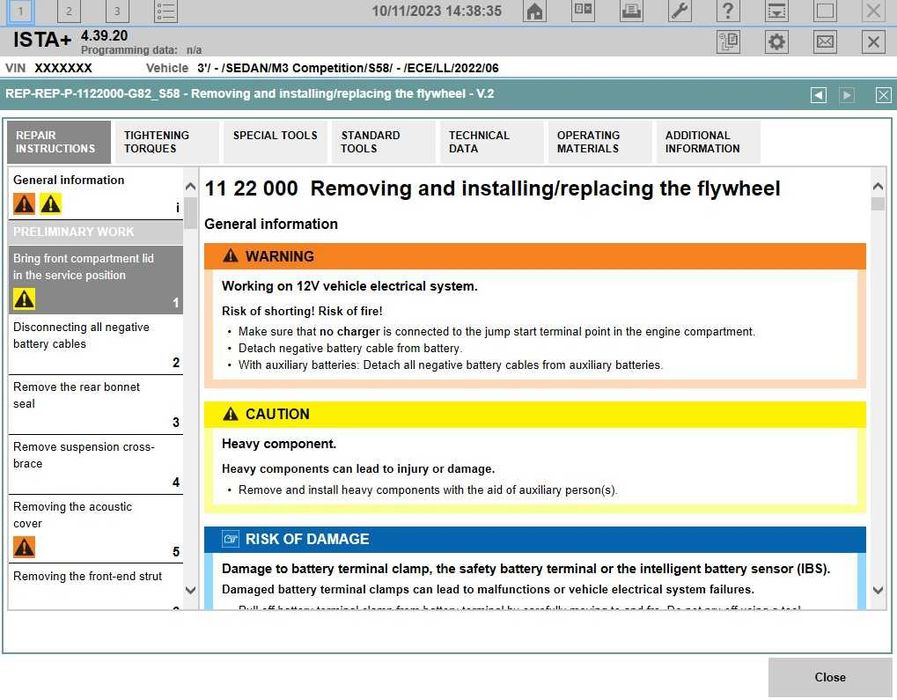Screen dimensions: 897x700
Task: Click the collapse-window tray icon
Action: click(x=776, y=11)
